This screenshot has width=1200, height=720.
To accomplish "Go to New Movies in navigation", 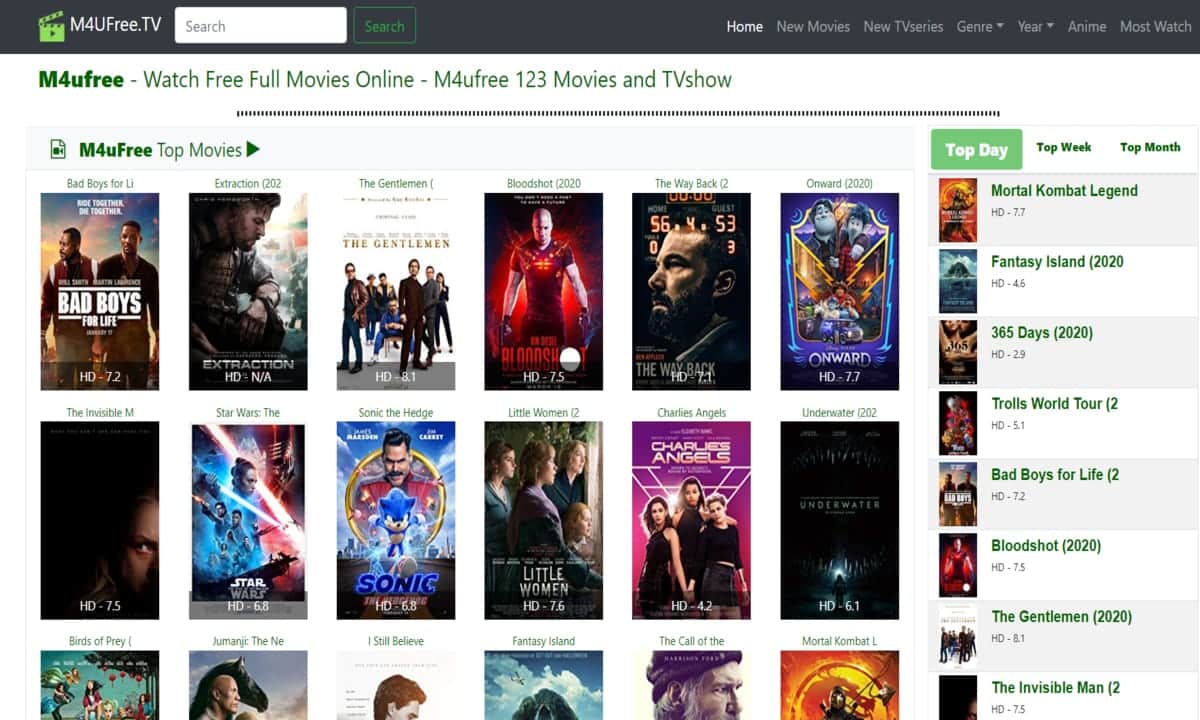I will pyautogui.click(x=813, y=27).
